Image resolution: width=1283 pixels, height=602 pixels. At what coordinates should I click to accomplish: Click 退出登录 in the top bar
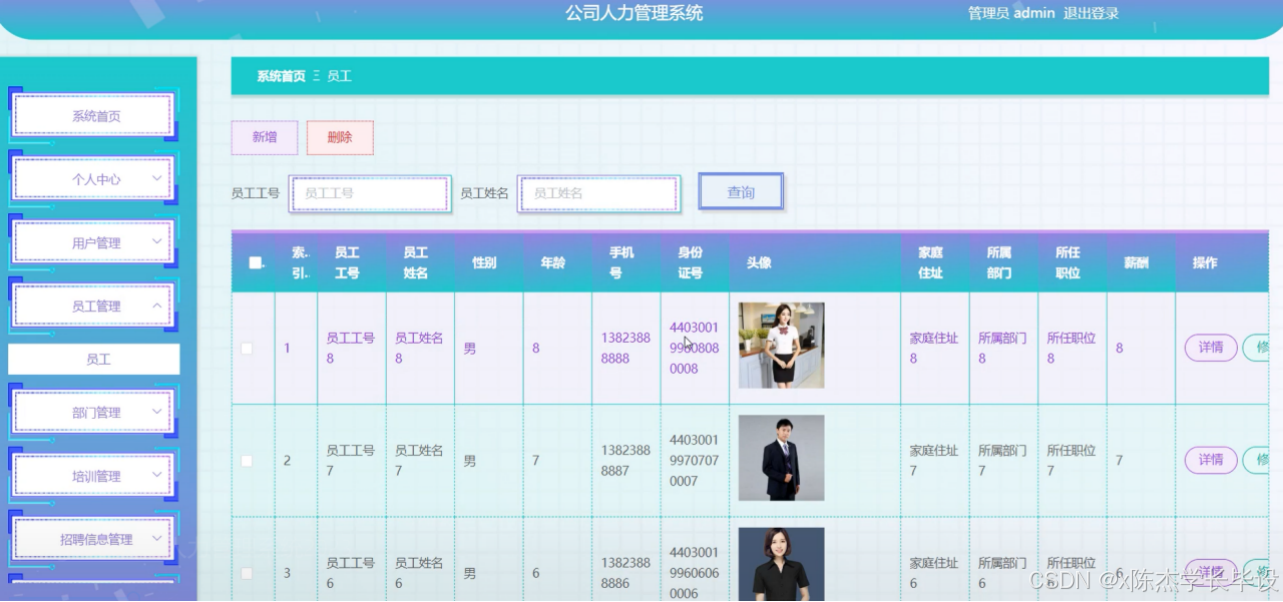coord(1091,13)
